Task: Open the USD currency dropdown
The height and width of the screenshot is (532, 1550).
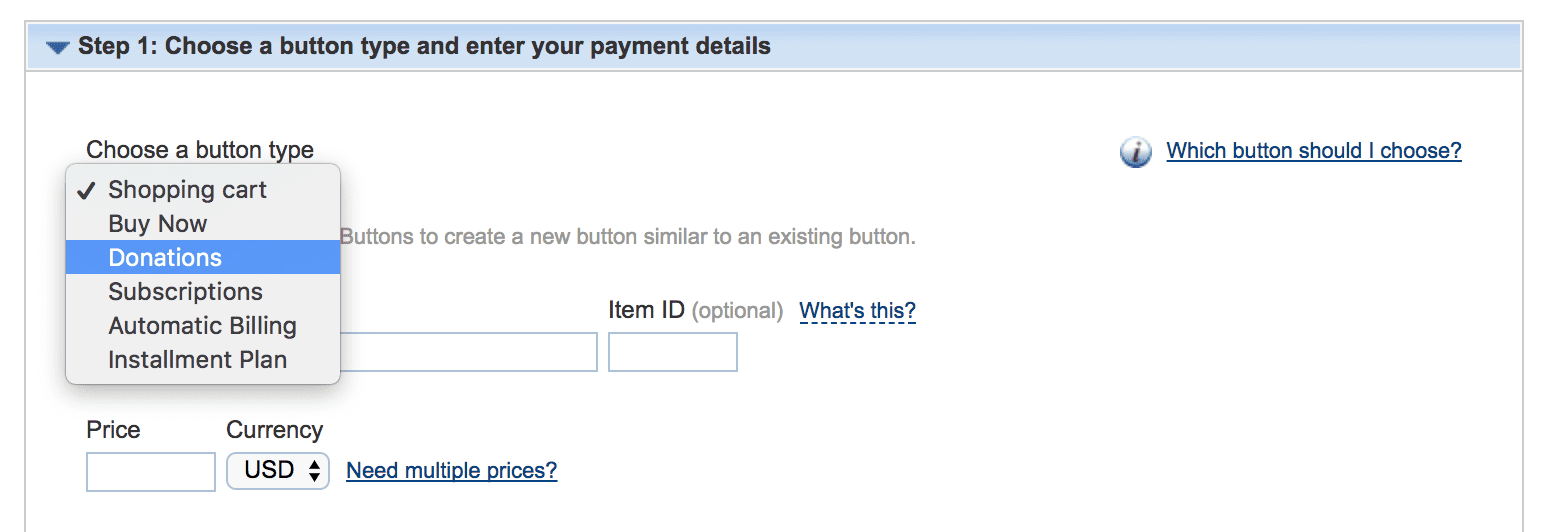Action: coord(278,470)
